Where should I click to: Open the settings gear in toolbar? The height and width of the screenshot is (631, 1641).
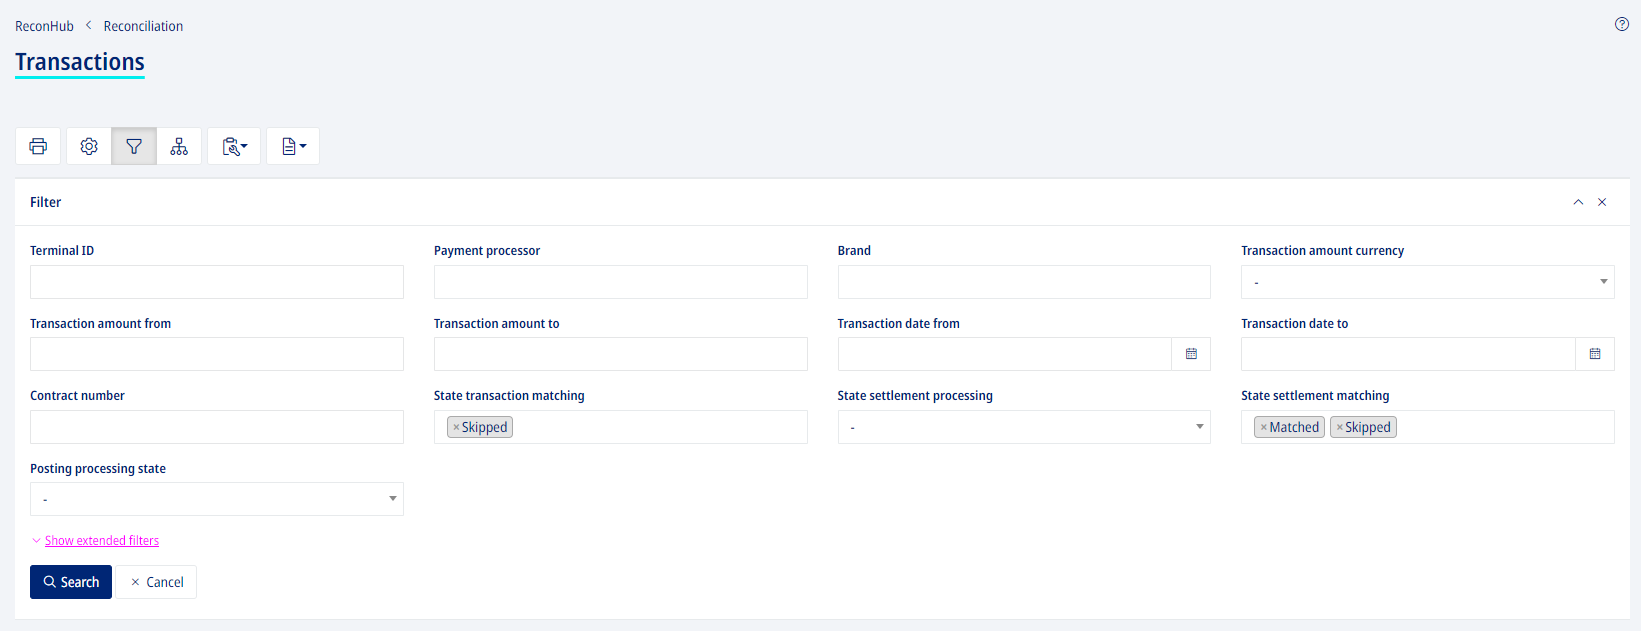point(89,146)
